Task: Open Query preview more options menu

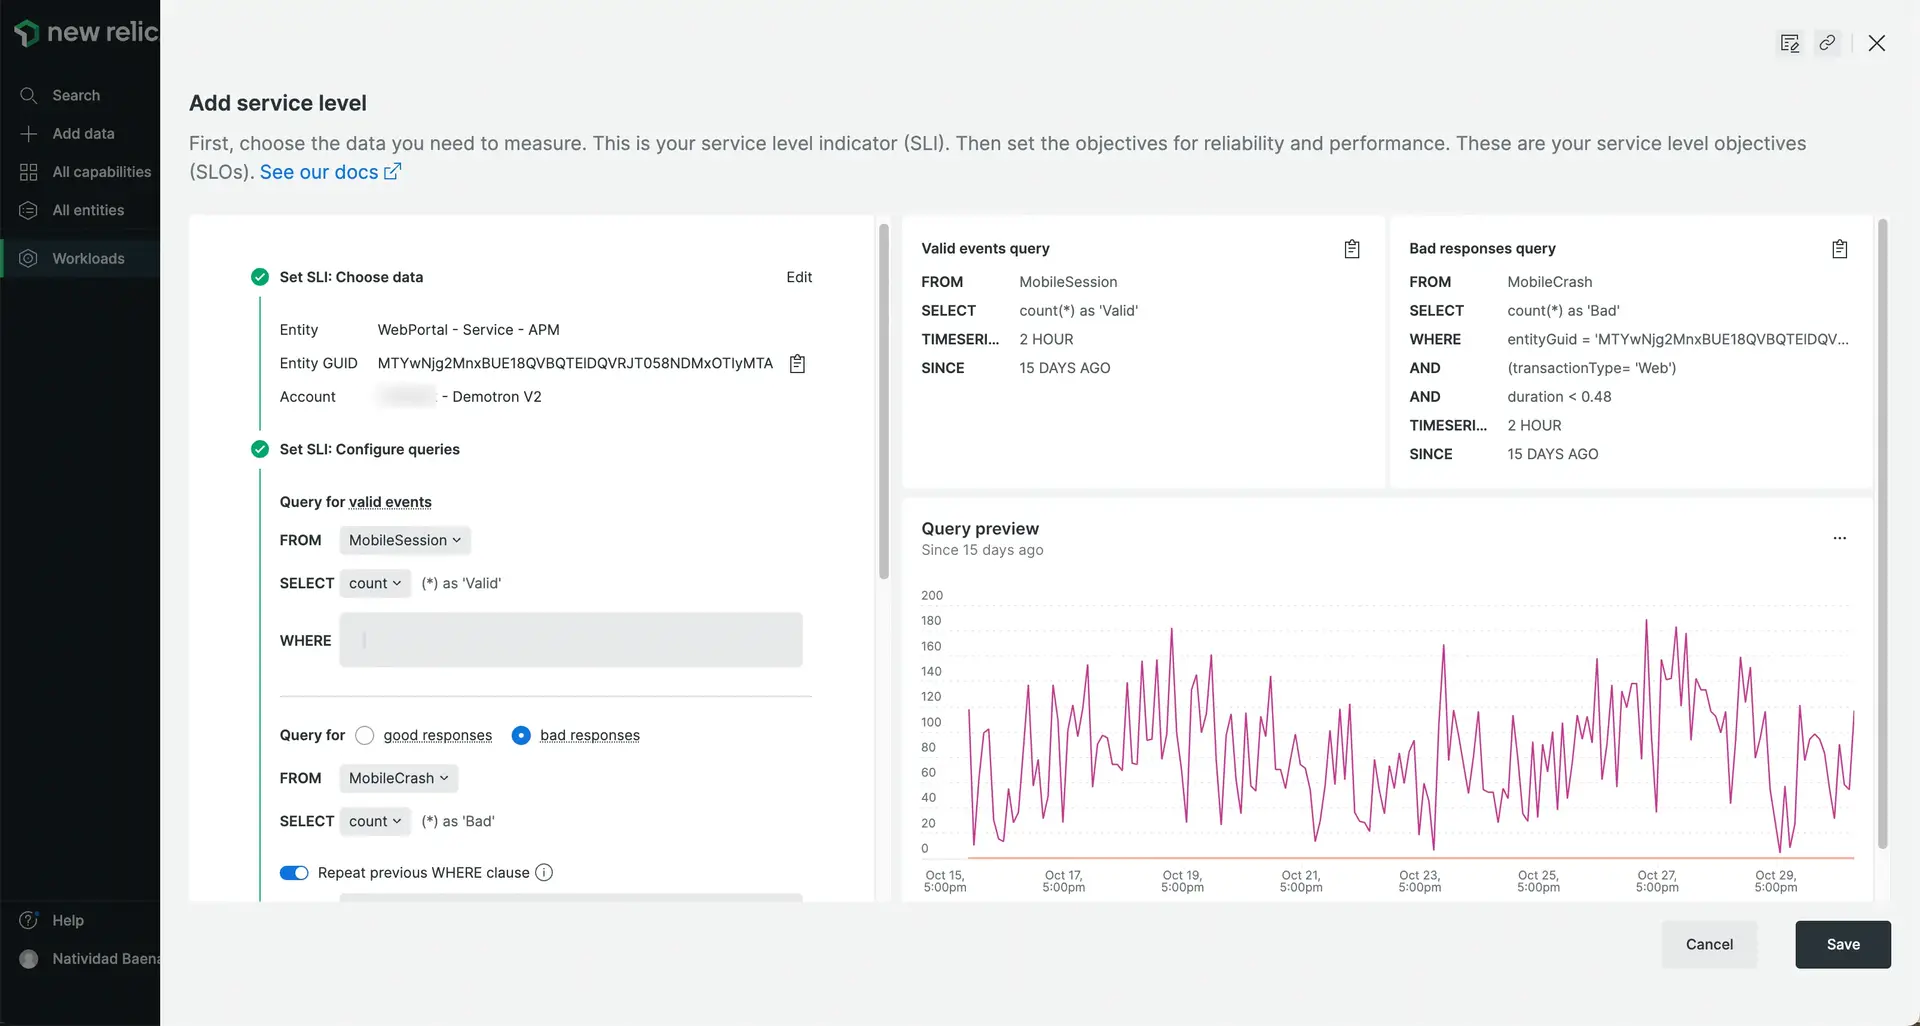Action: (1839, 538)
